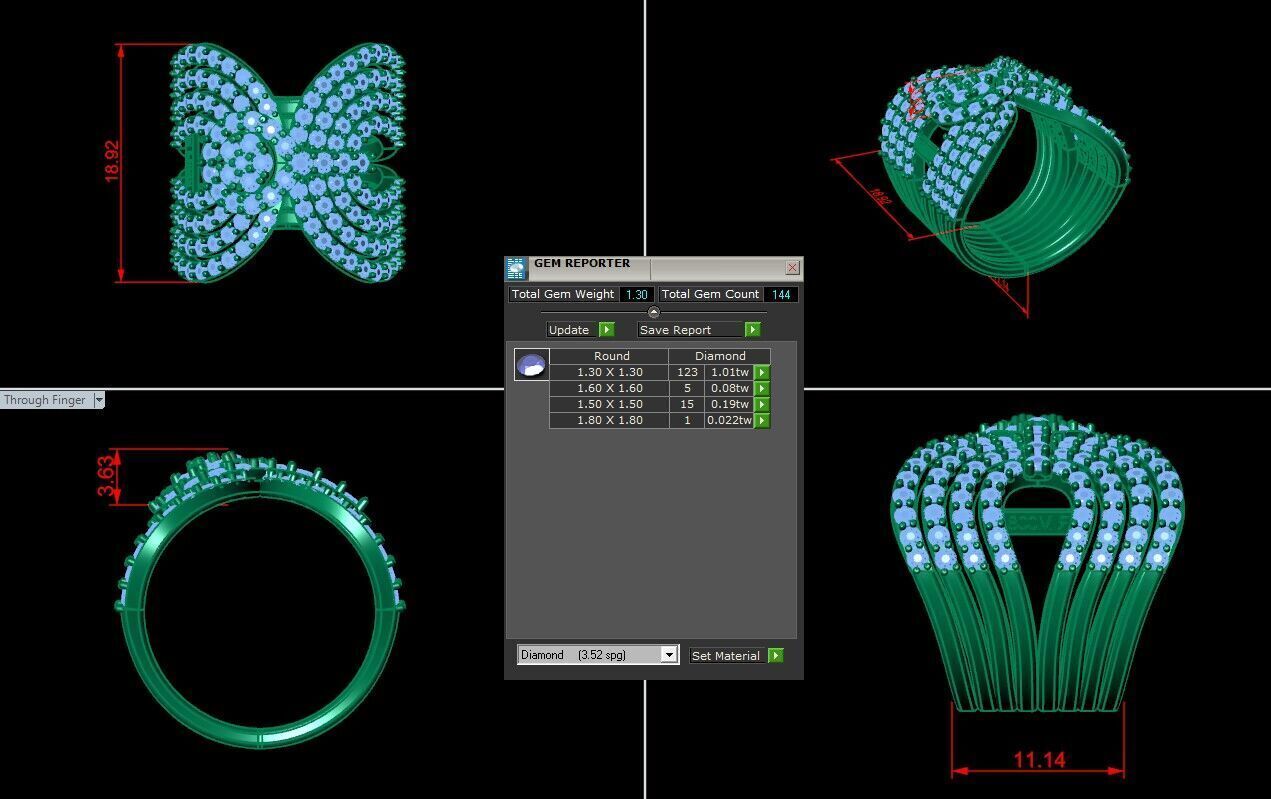The height and width of the screenshot is (799, 1271).
Task: Click the 3.63 dimension label
Action: click(106, 476)
